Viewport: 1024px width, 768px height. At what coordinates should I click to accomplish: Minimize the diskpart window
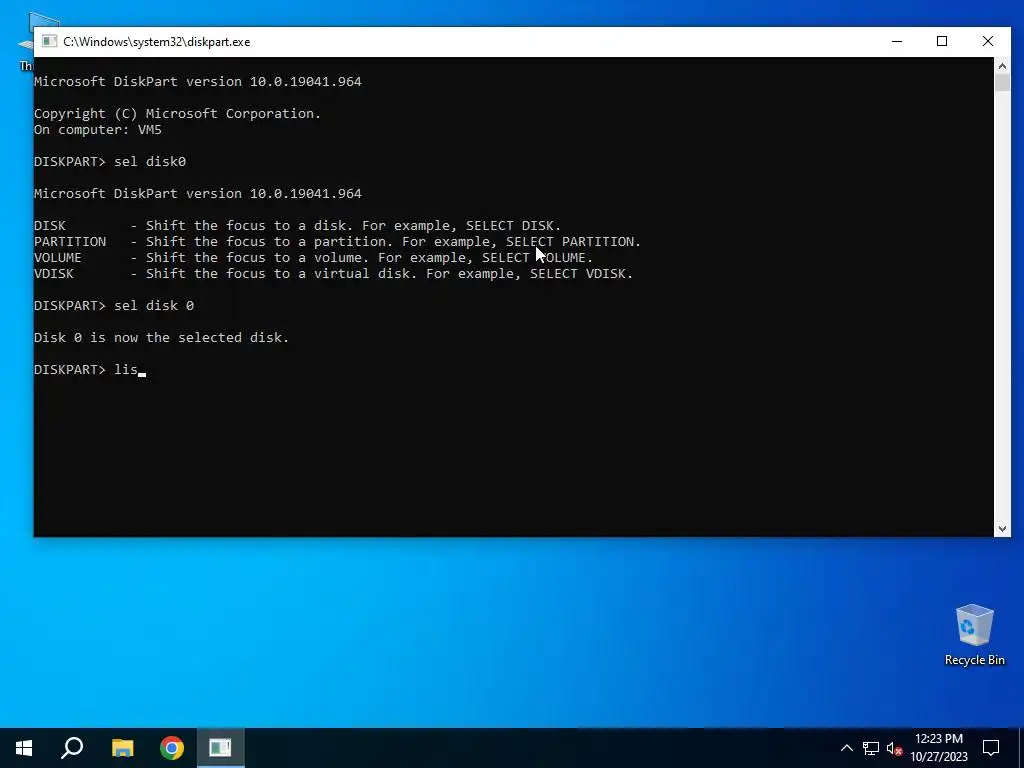897,41
